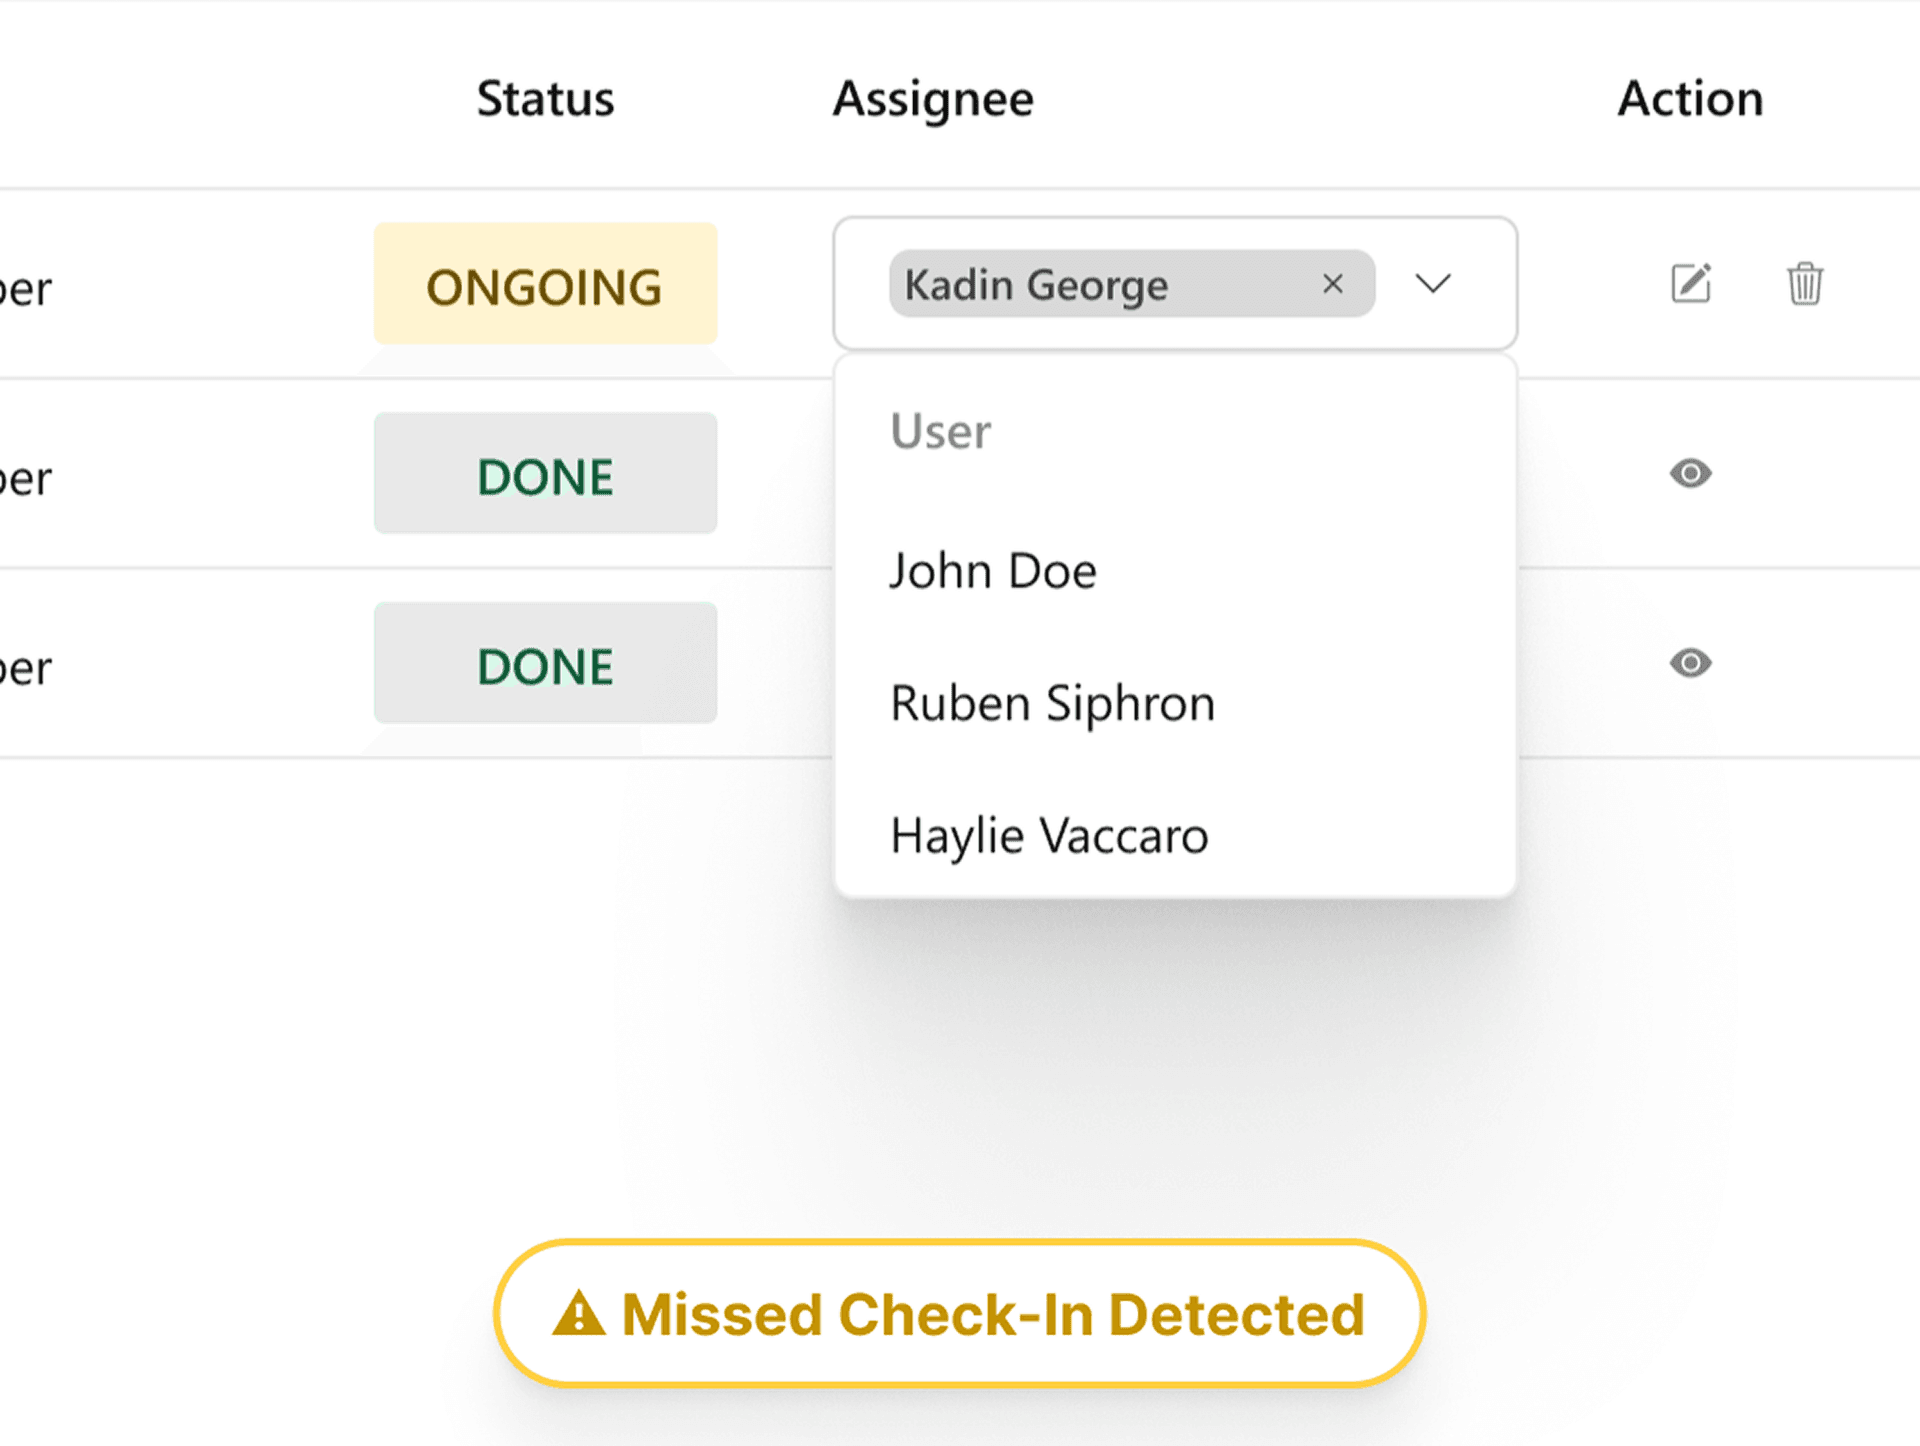
Task: Click the trash icon to delete the ongoing task
Action: pyautogui.click(x=1804, y=284)
